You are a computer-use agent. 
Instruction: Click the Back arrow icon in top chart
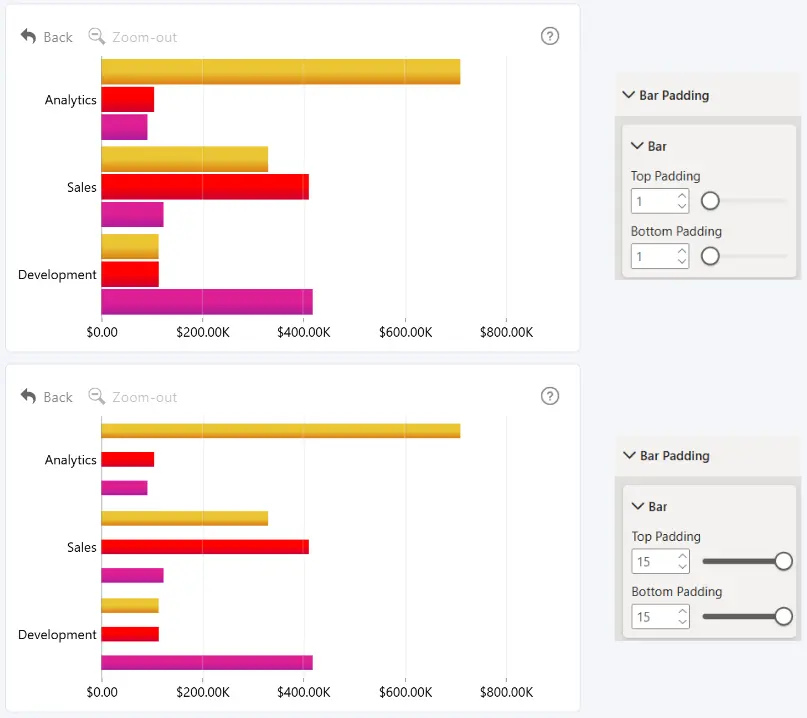click(28, 37)
